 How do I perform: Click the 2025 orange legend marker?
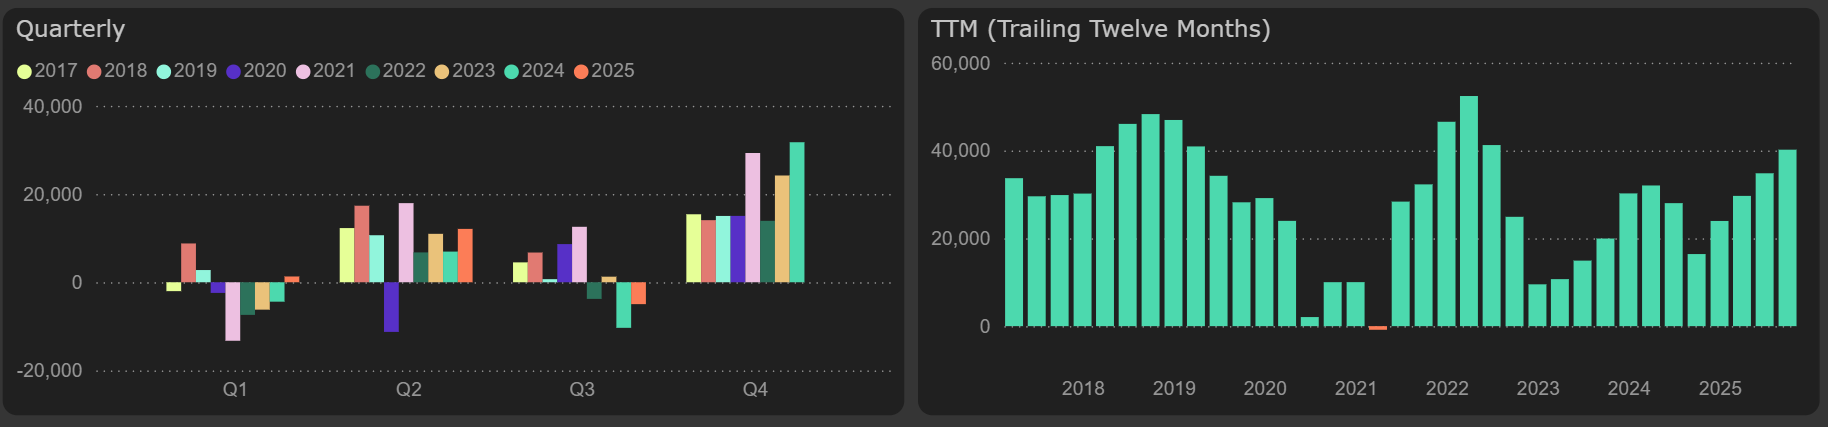coord(581,71)
